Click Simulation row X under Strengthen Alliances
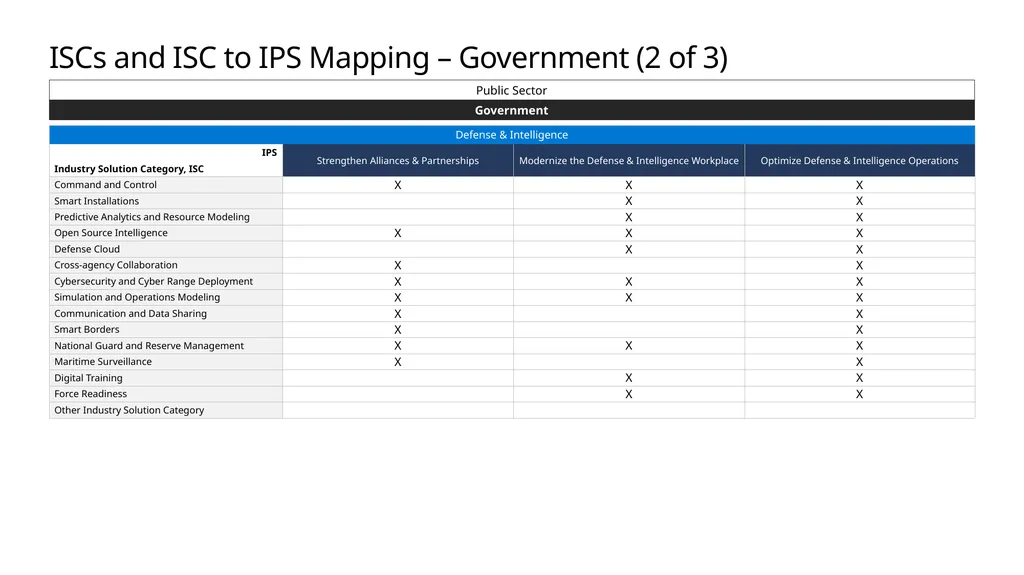The width and height of the screenshot is (1024, 575). click(x=398, y=297)
